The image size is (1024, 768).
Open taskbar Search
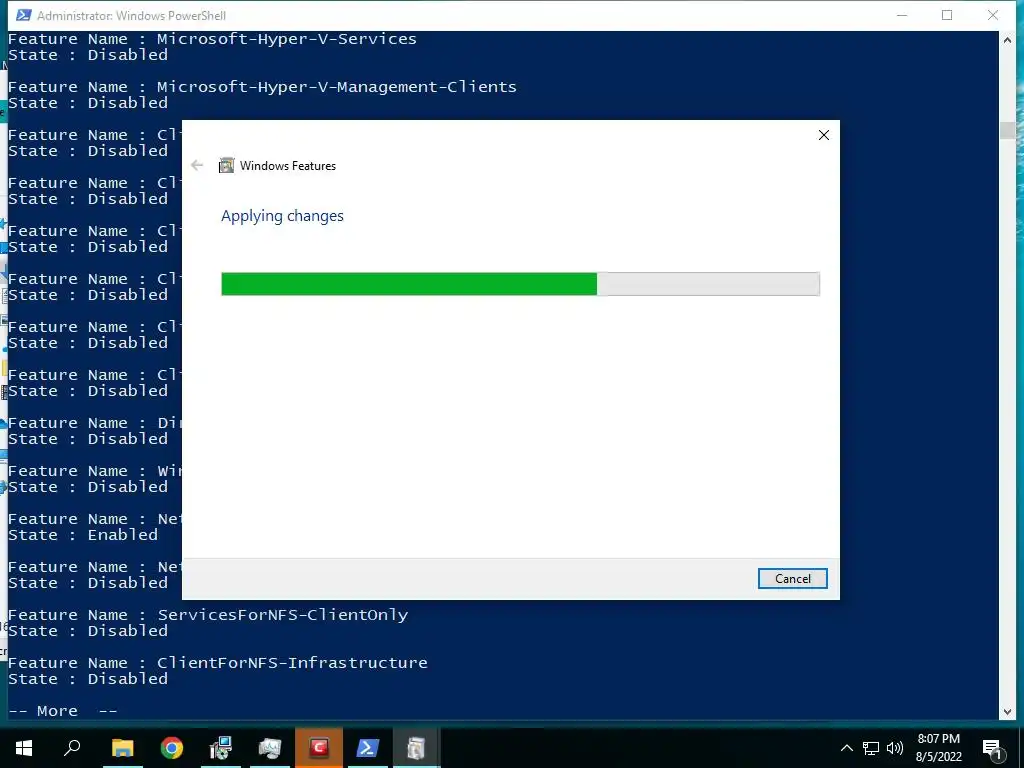tap(72, 748)
